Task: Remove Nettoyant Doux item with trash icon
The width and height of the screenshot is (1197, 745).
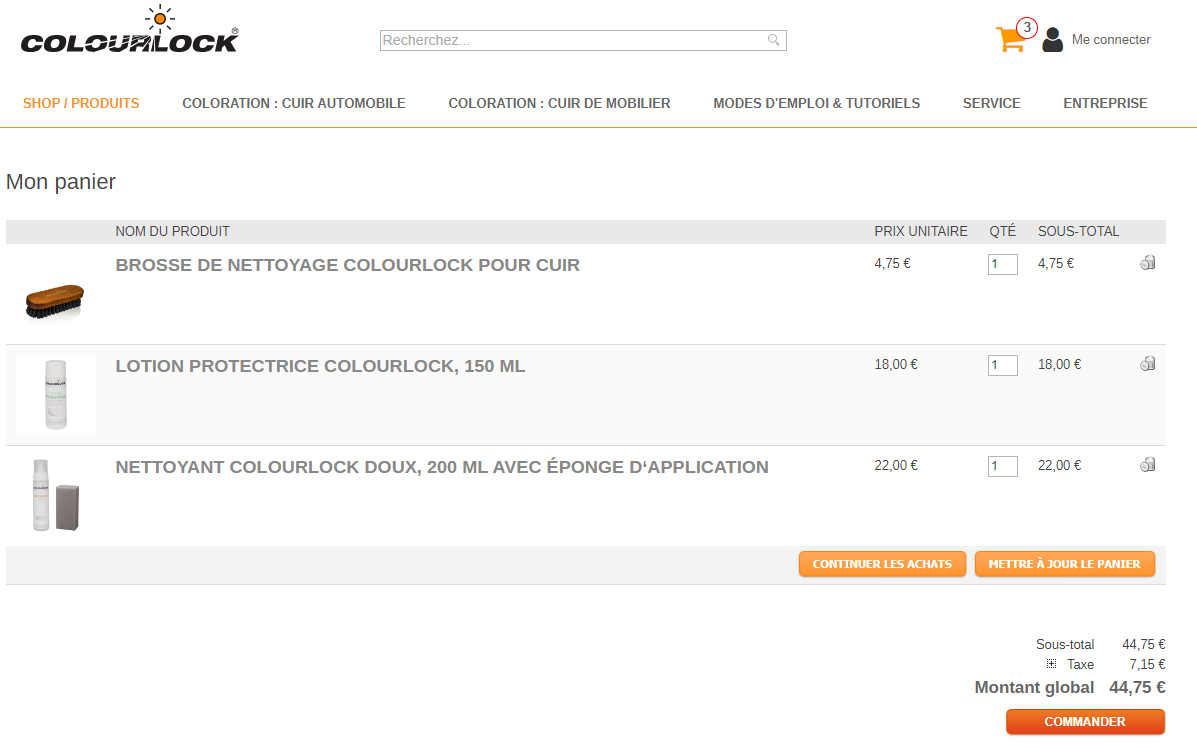Action: 1147,464
